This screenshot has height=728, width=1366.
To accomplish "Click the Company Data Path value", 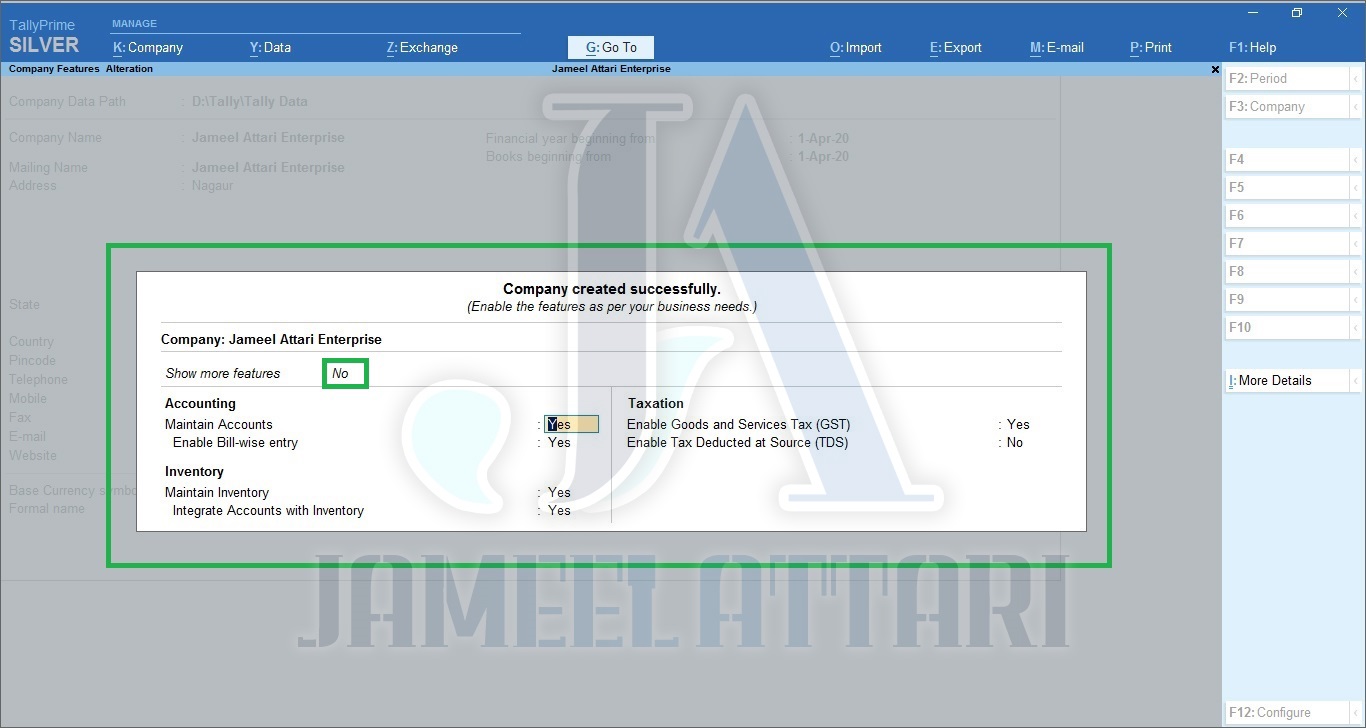I will click(x=250, y=101).
